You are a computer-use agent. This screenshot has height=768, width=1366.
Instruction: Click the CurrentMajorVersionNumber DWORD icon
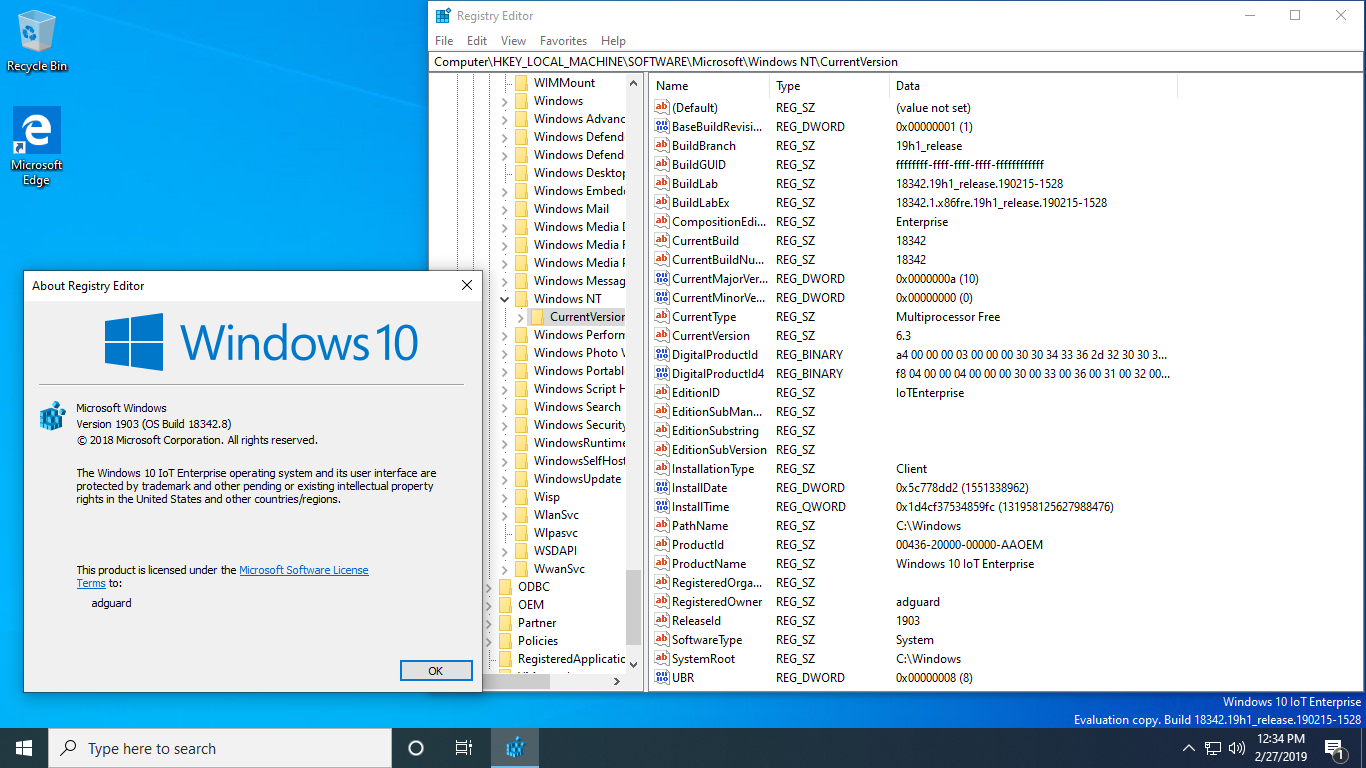[x=662, y=279]
